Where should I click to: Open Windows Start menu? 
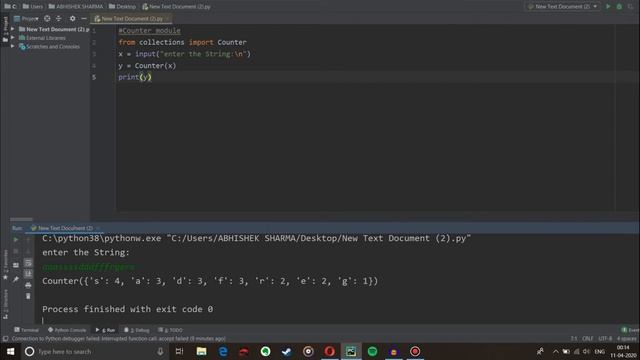[x=11, y=351]
